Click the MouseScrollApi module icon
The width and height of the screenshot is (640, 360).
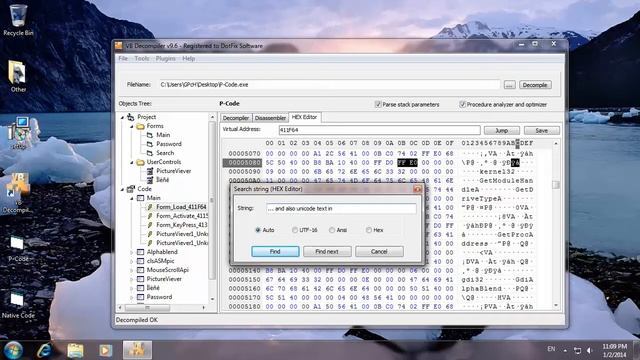(x=140, y=270)
